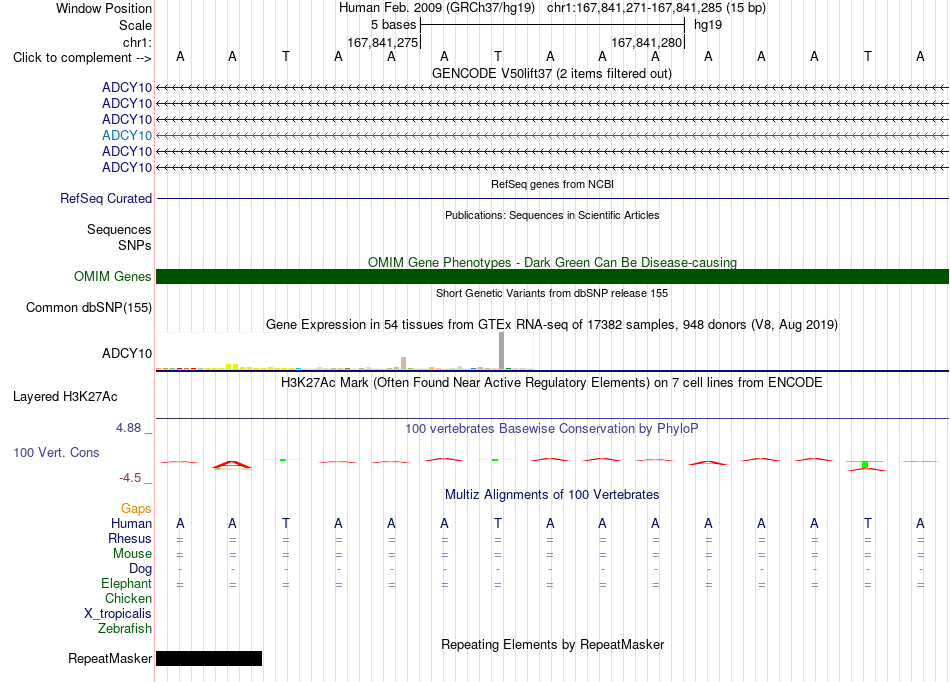This screenshot has width=950, height=682.
Task: Open the GTEx Gene Expression track title
Action: [x=552, y=325]
